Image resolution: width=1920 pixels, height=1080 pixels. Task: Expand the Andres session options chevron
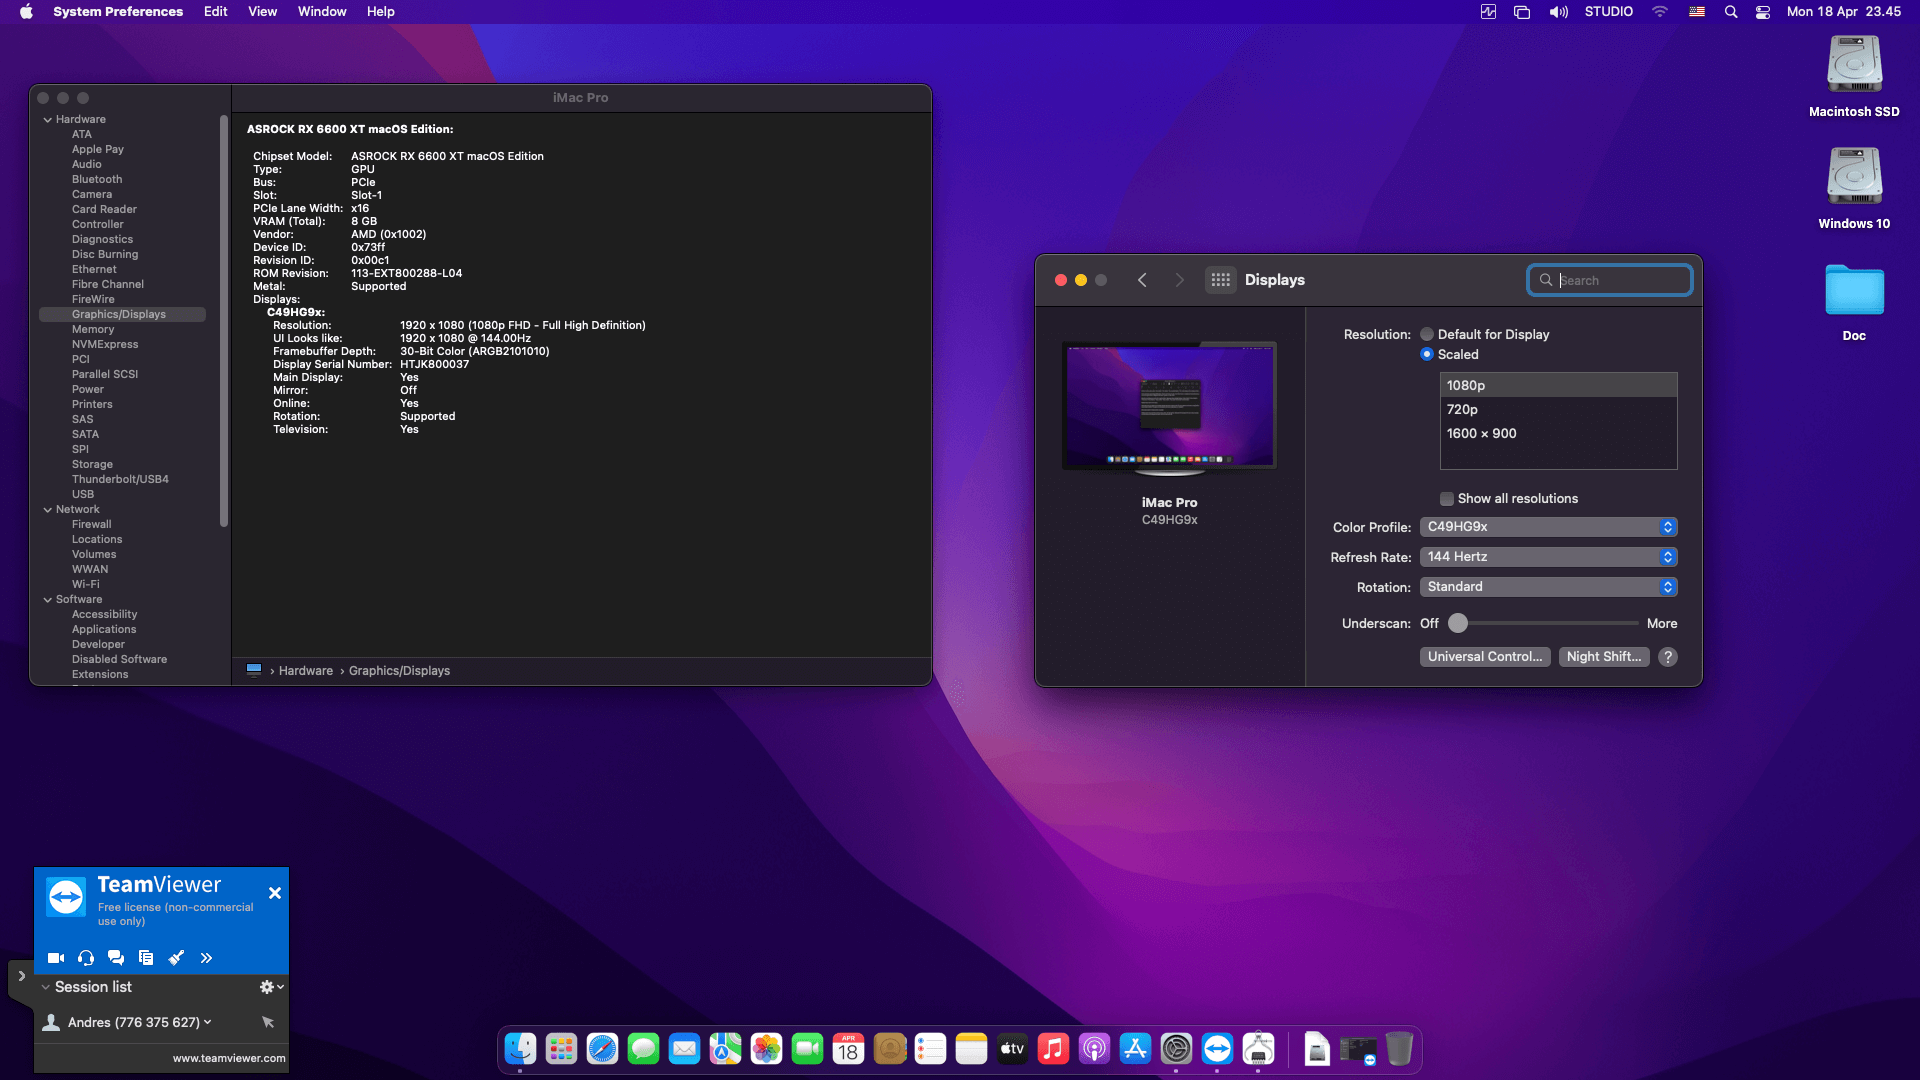pyautogui.click(x=208, y=1022)
